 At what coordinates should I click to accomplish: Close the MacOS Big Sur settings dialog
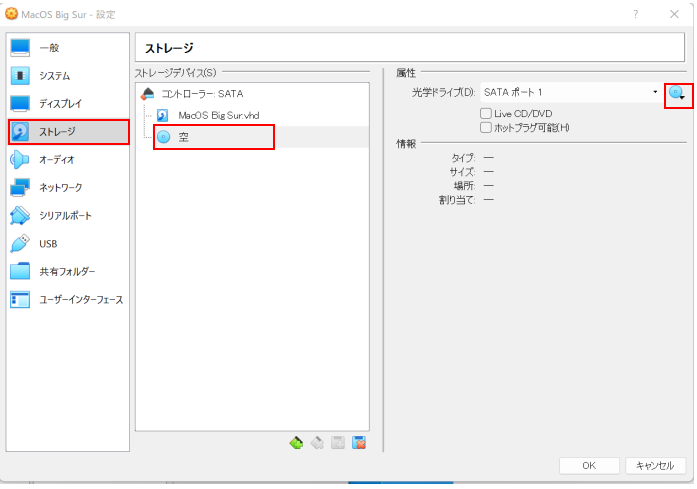click(x=674, y=14)
